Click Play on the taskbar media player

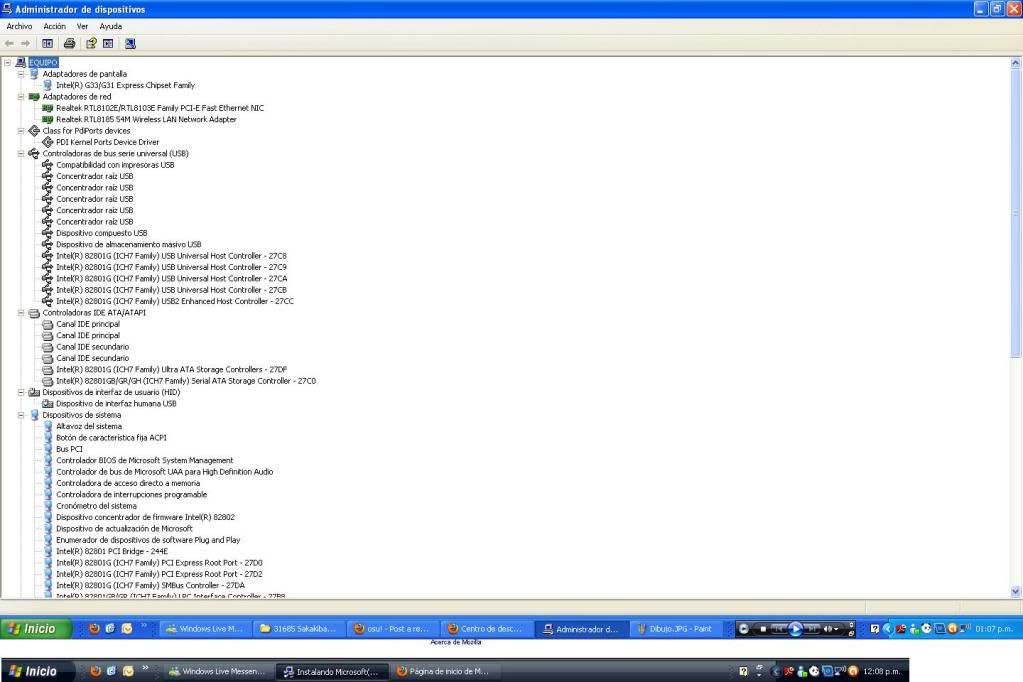[795, 629]
